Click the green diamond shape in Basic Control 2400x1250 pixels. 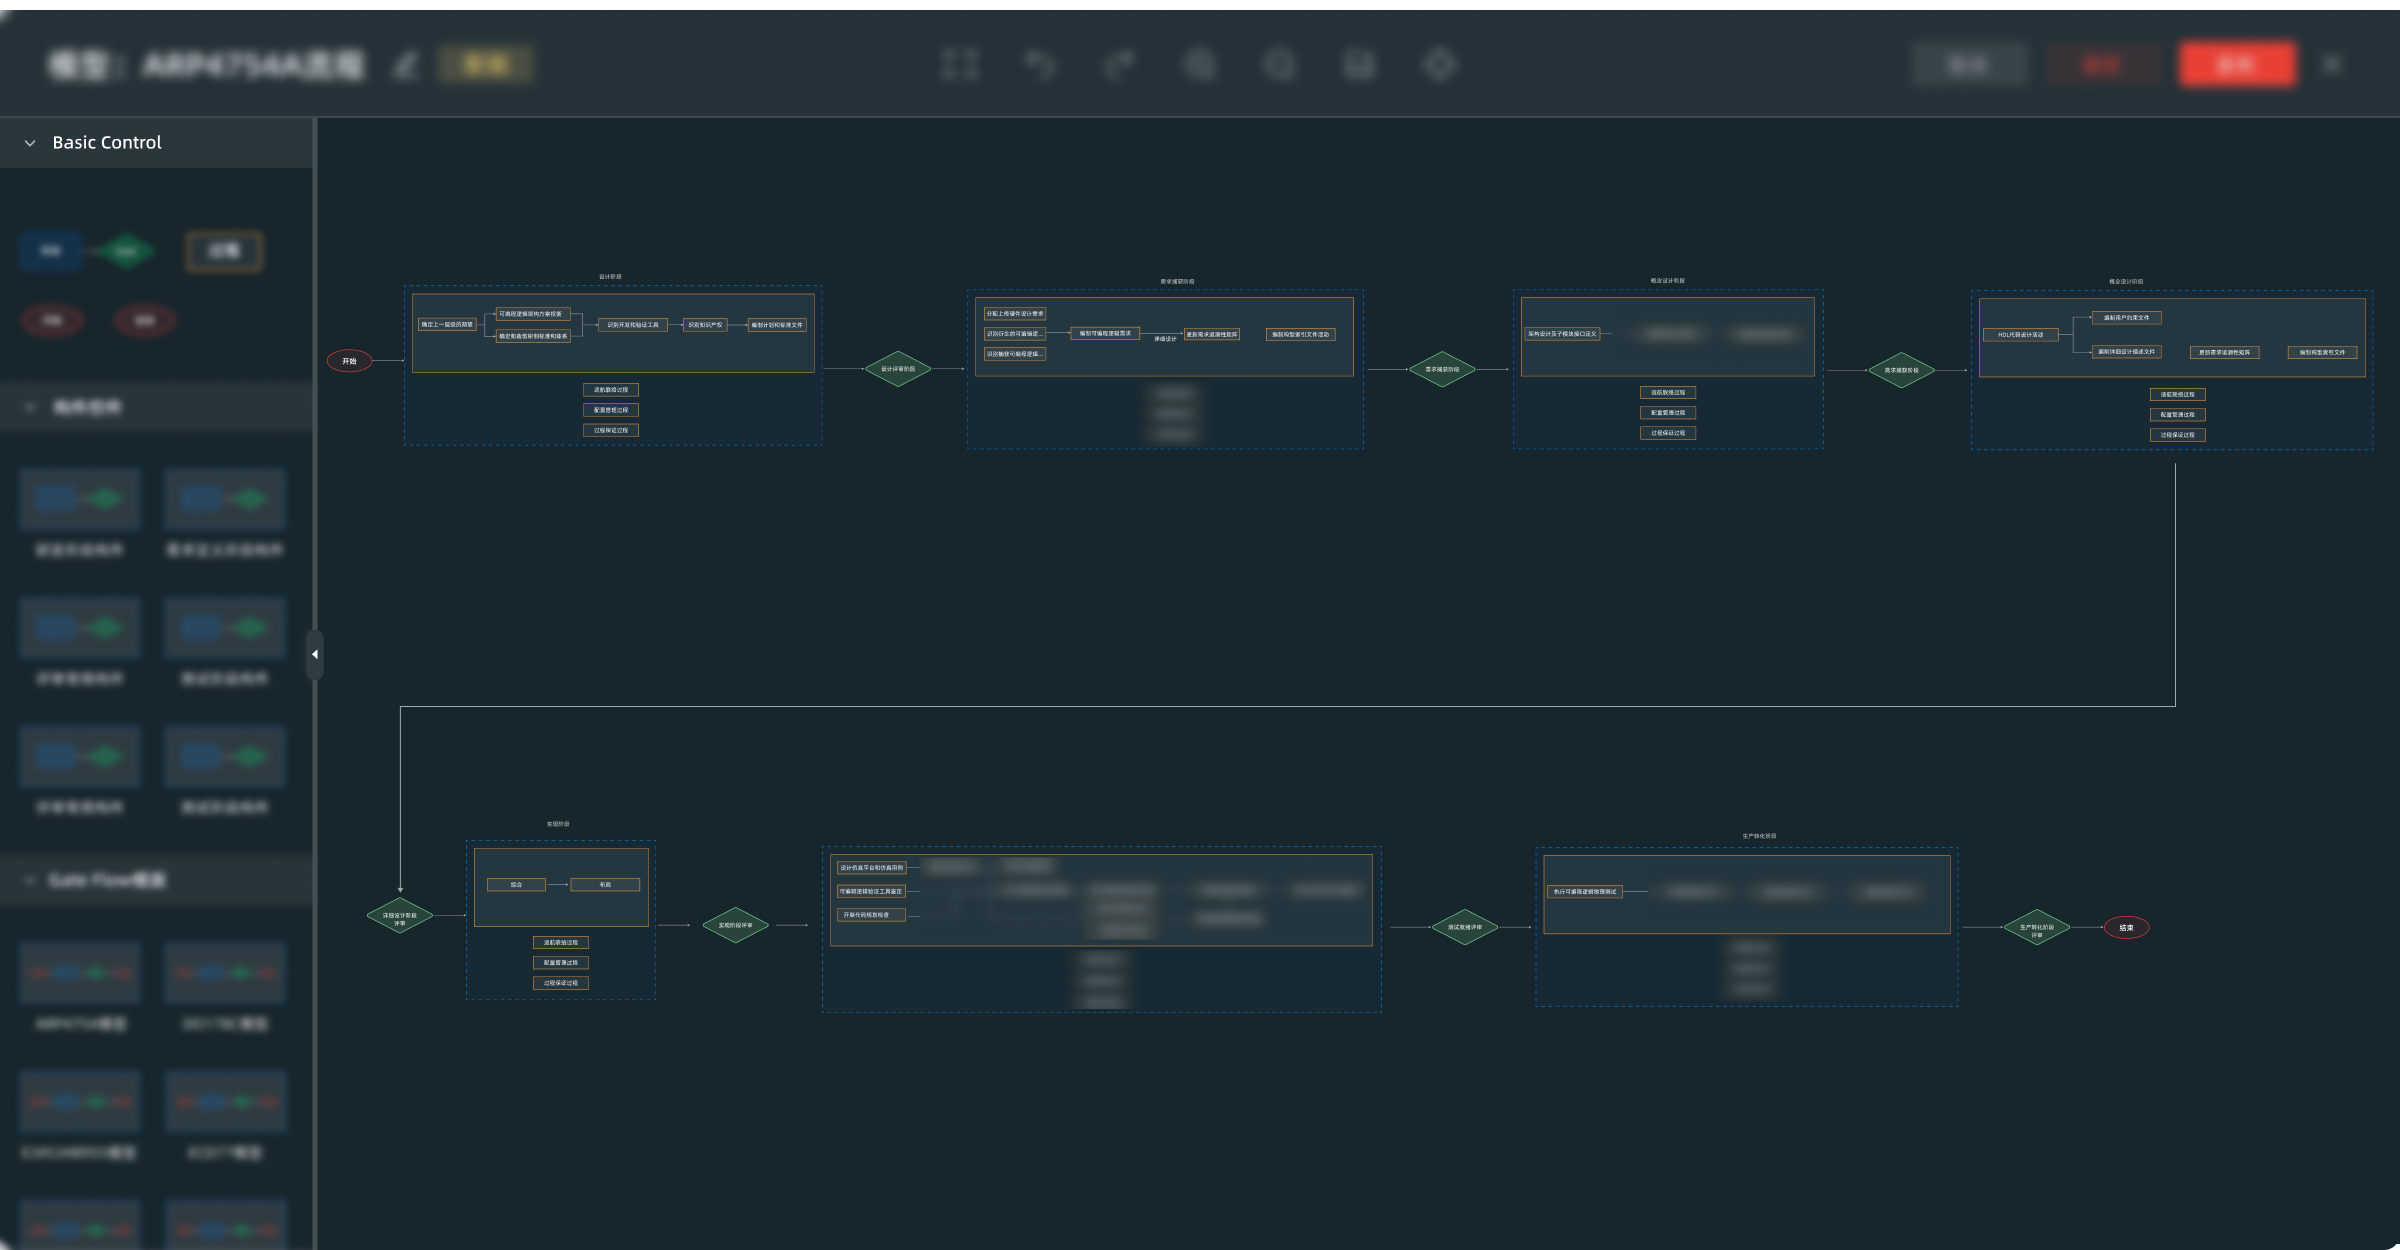click(125, 251)
